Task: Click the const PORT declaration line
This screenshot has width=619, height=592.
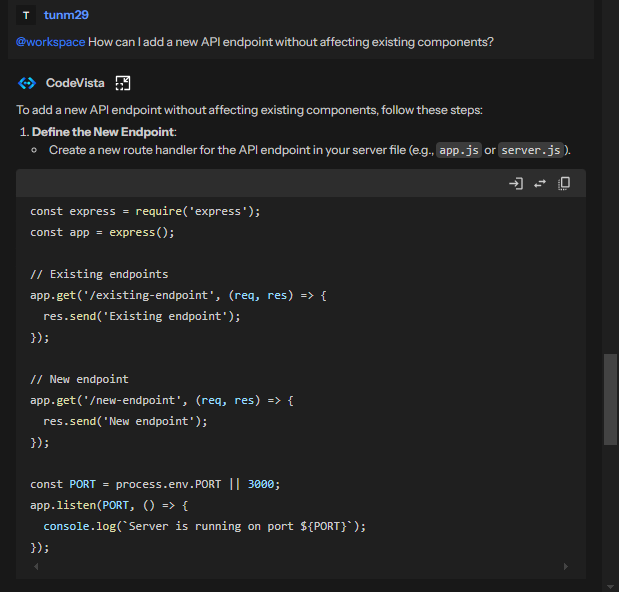Action: coord(155,484)
